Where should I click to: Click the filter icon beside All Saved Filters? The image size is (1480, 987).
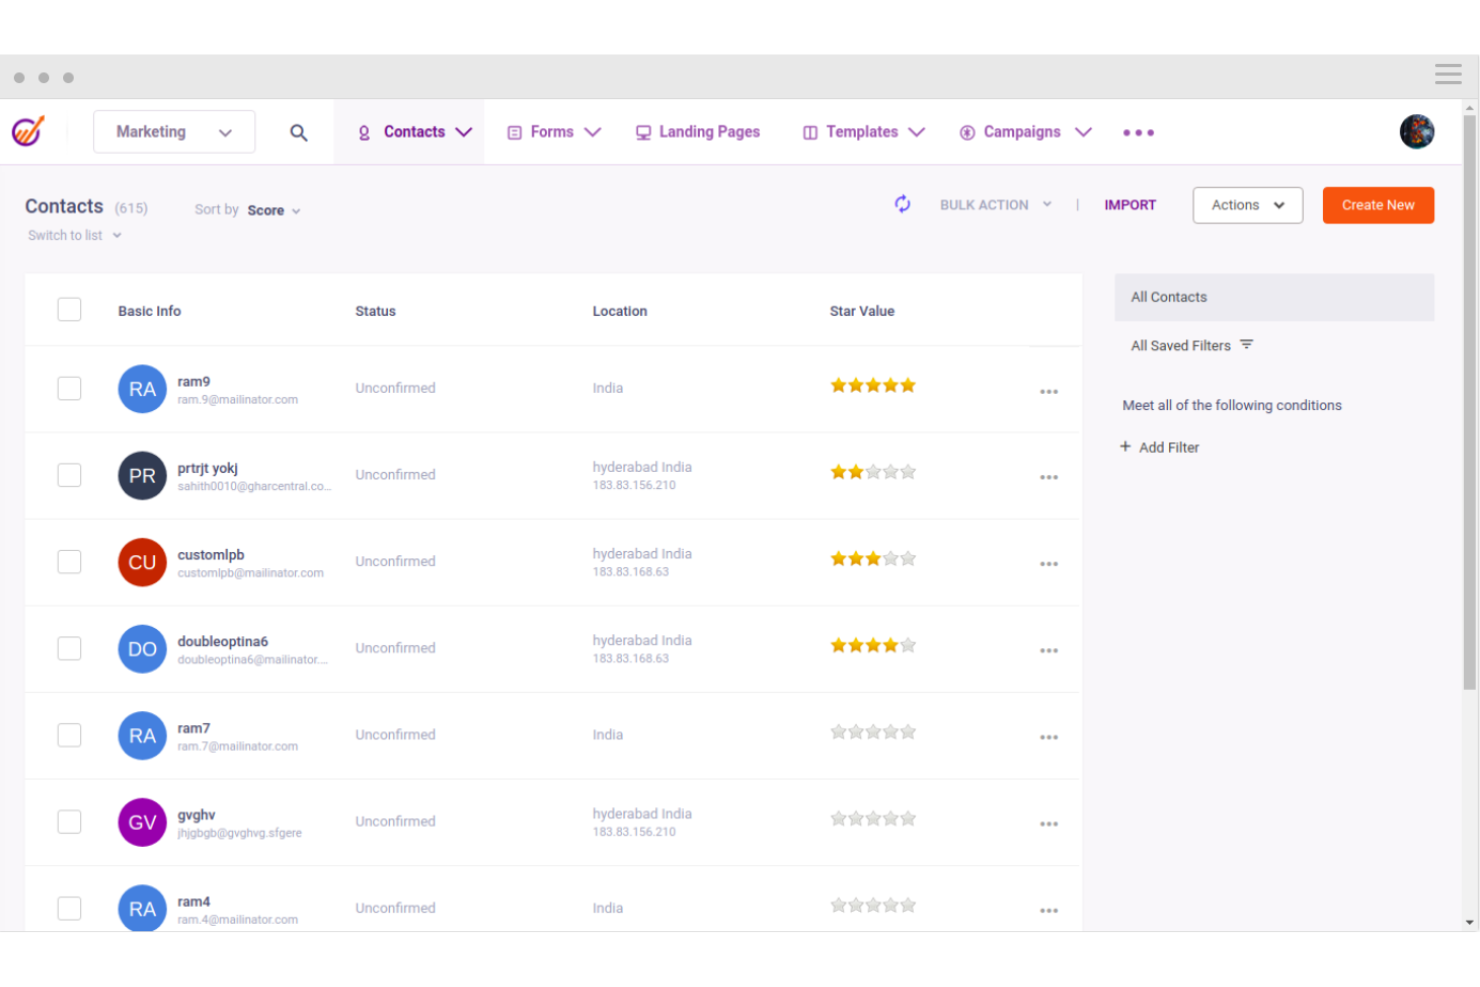pyautogui.click(x=1246, y=344)
